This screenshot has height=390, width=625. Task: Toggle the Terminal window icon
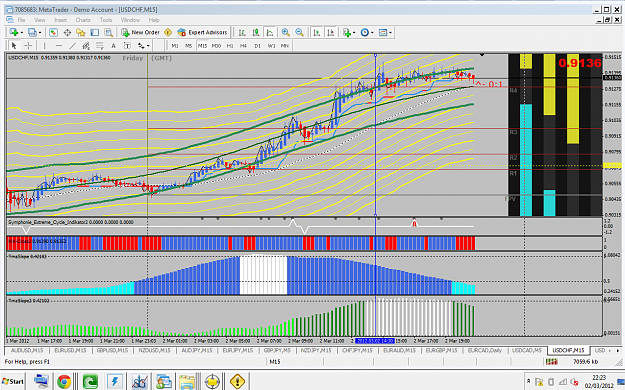94,32
